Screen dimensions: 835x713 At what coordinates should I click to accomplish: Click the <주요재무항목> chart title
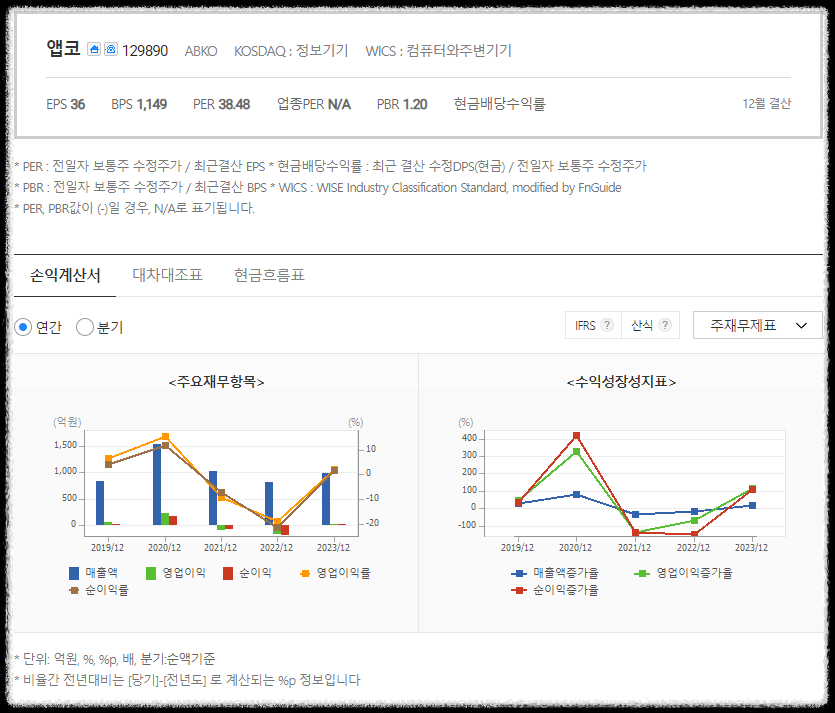coord(216,382)
